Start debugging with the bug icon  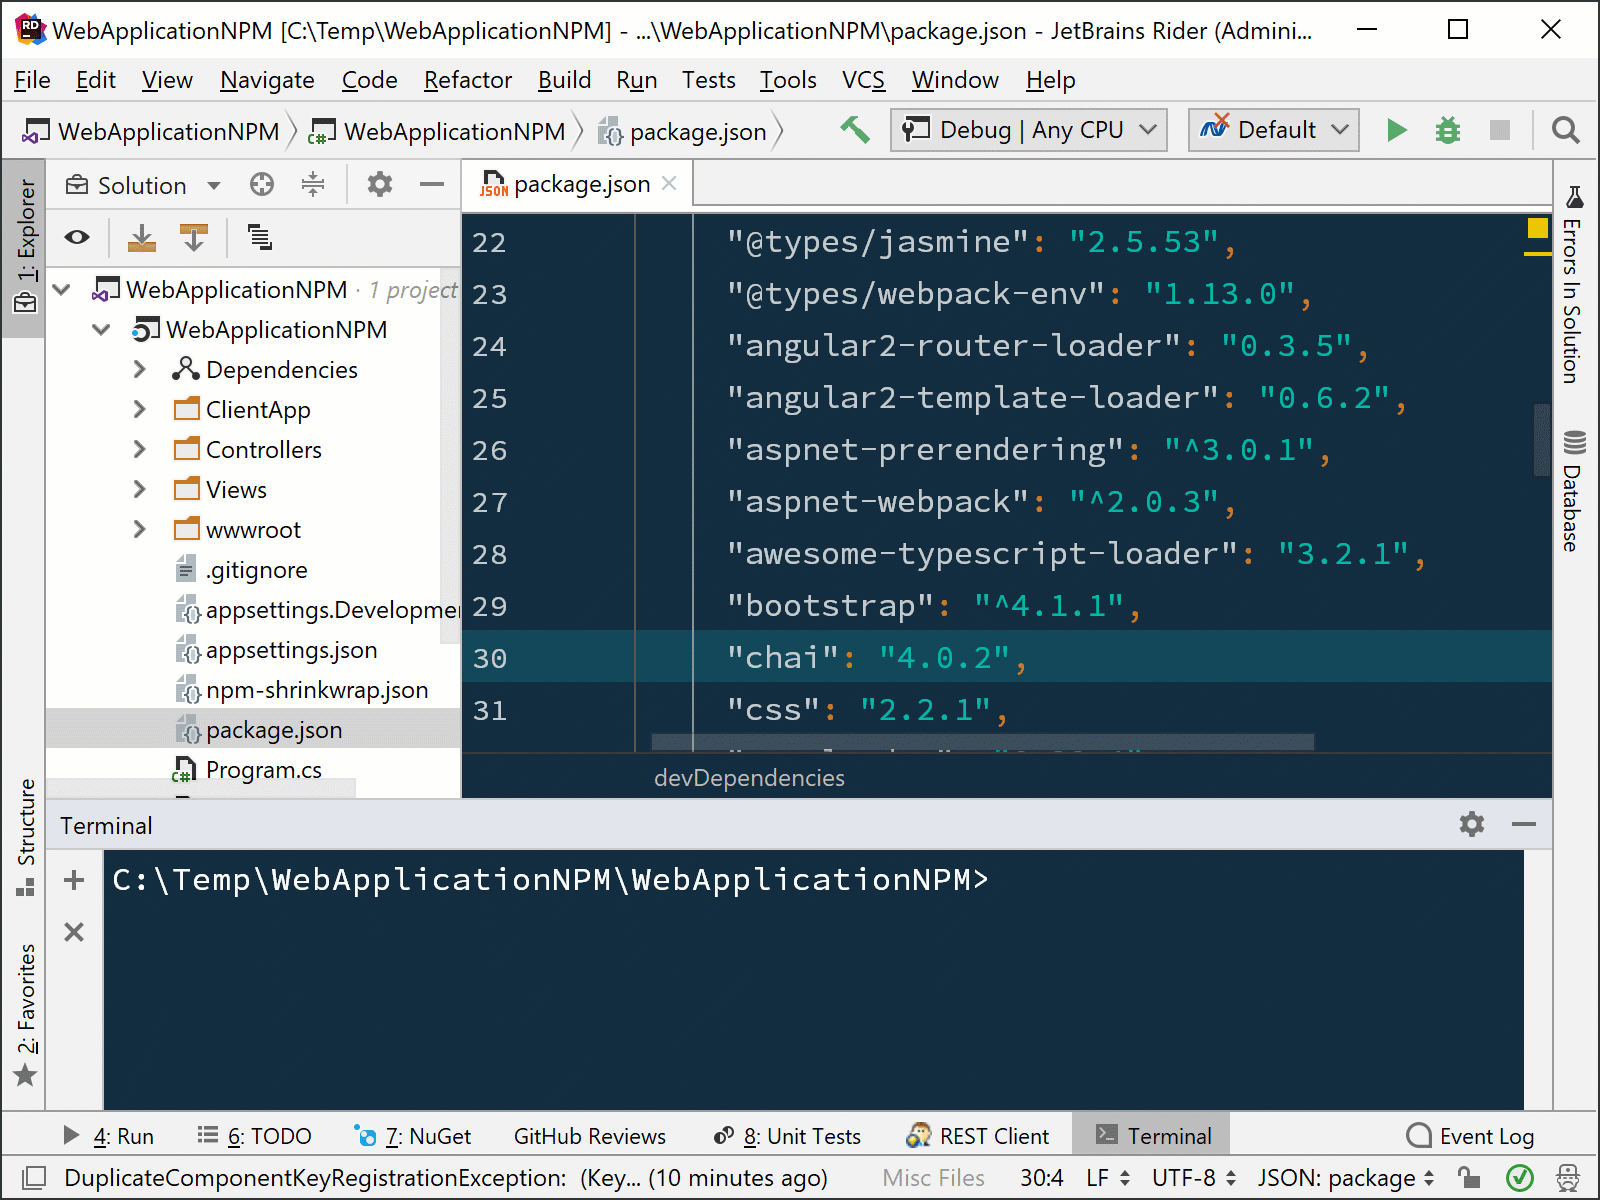click(1447, 129)
